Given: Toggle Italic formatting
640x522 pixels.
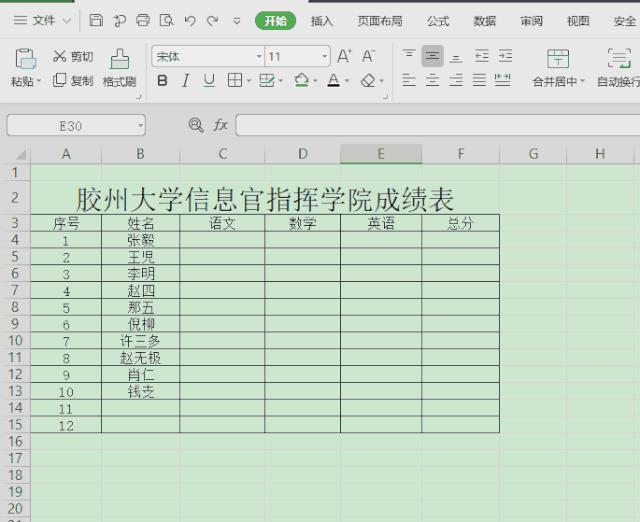Looking at the screenshot, I should (186, 80).
